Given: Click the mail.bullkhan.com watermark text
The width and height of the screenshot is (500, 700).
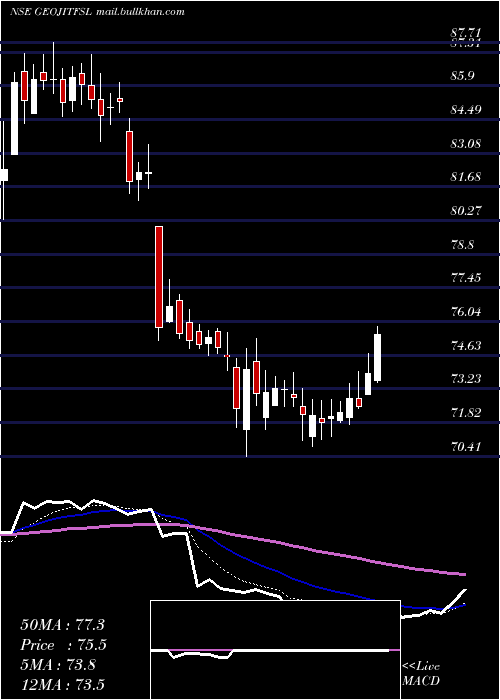Looking at the screenshot, I should (140, 12).
